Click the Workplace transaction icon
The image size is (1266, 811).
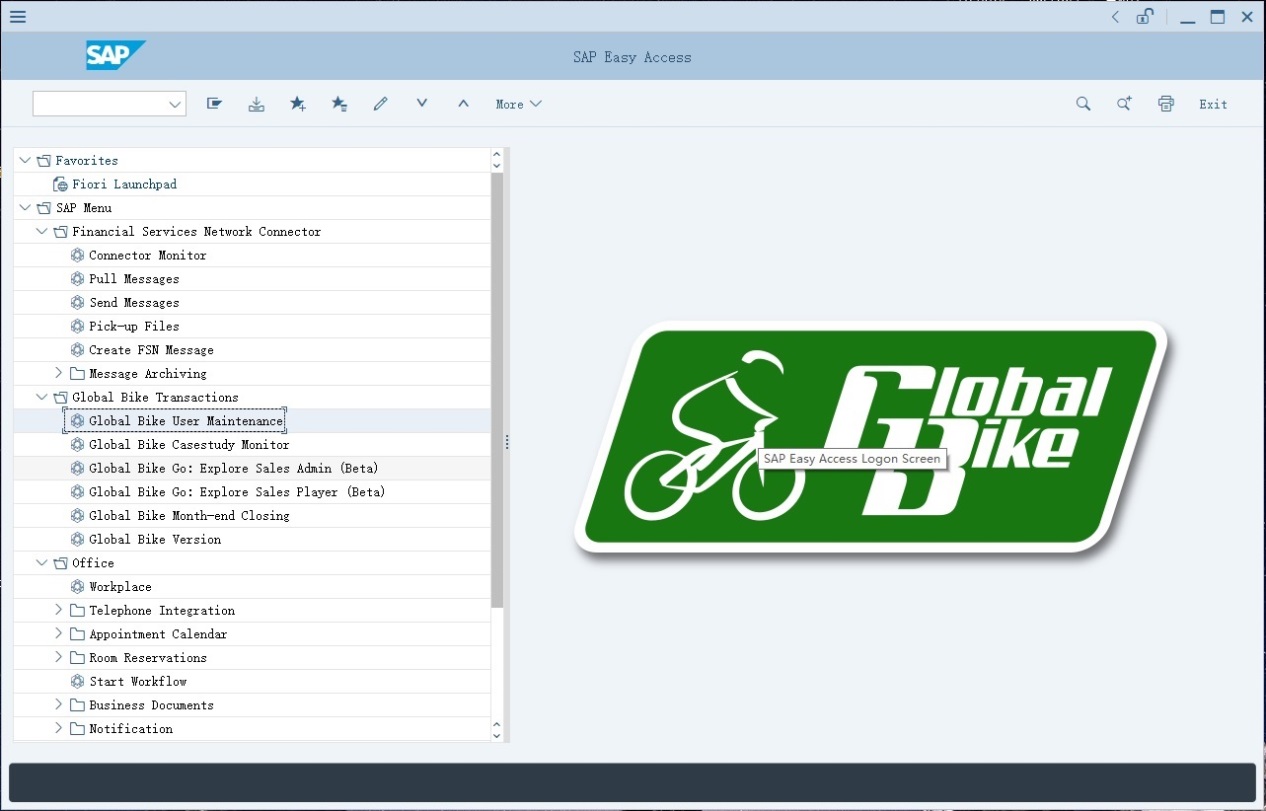pos(78,587)
